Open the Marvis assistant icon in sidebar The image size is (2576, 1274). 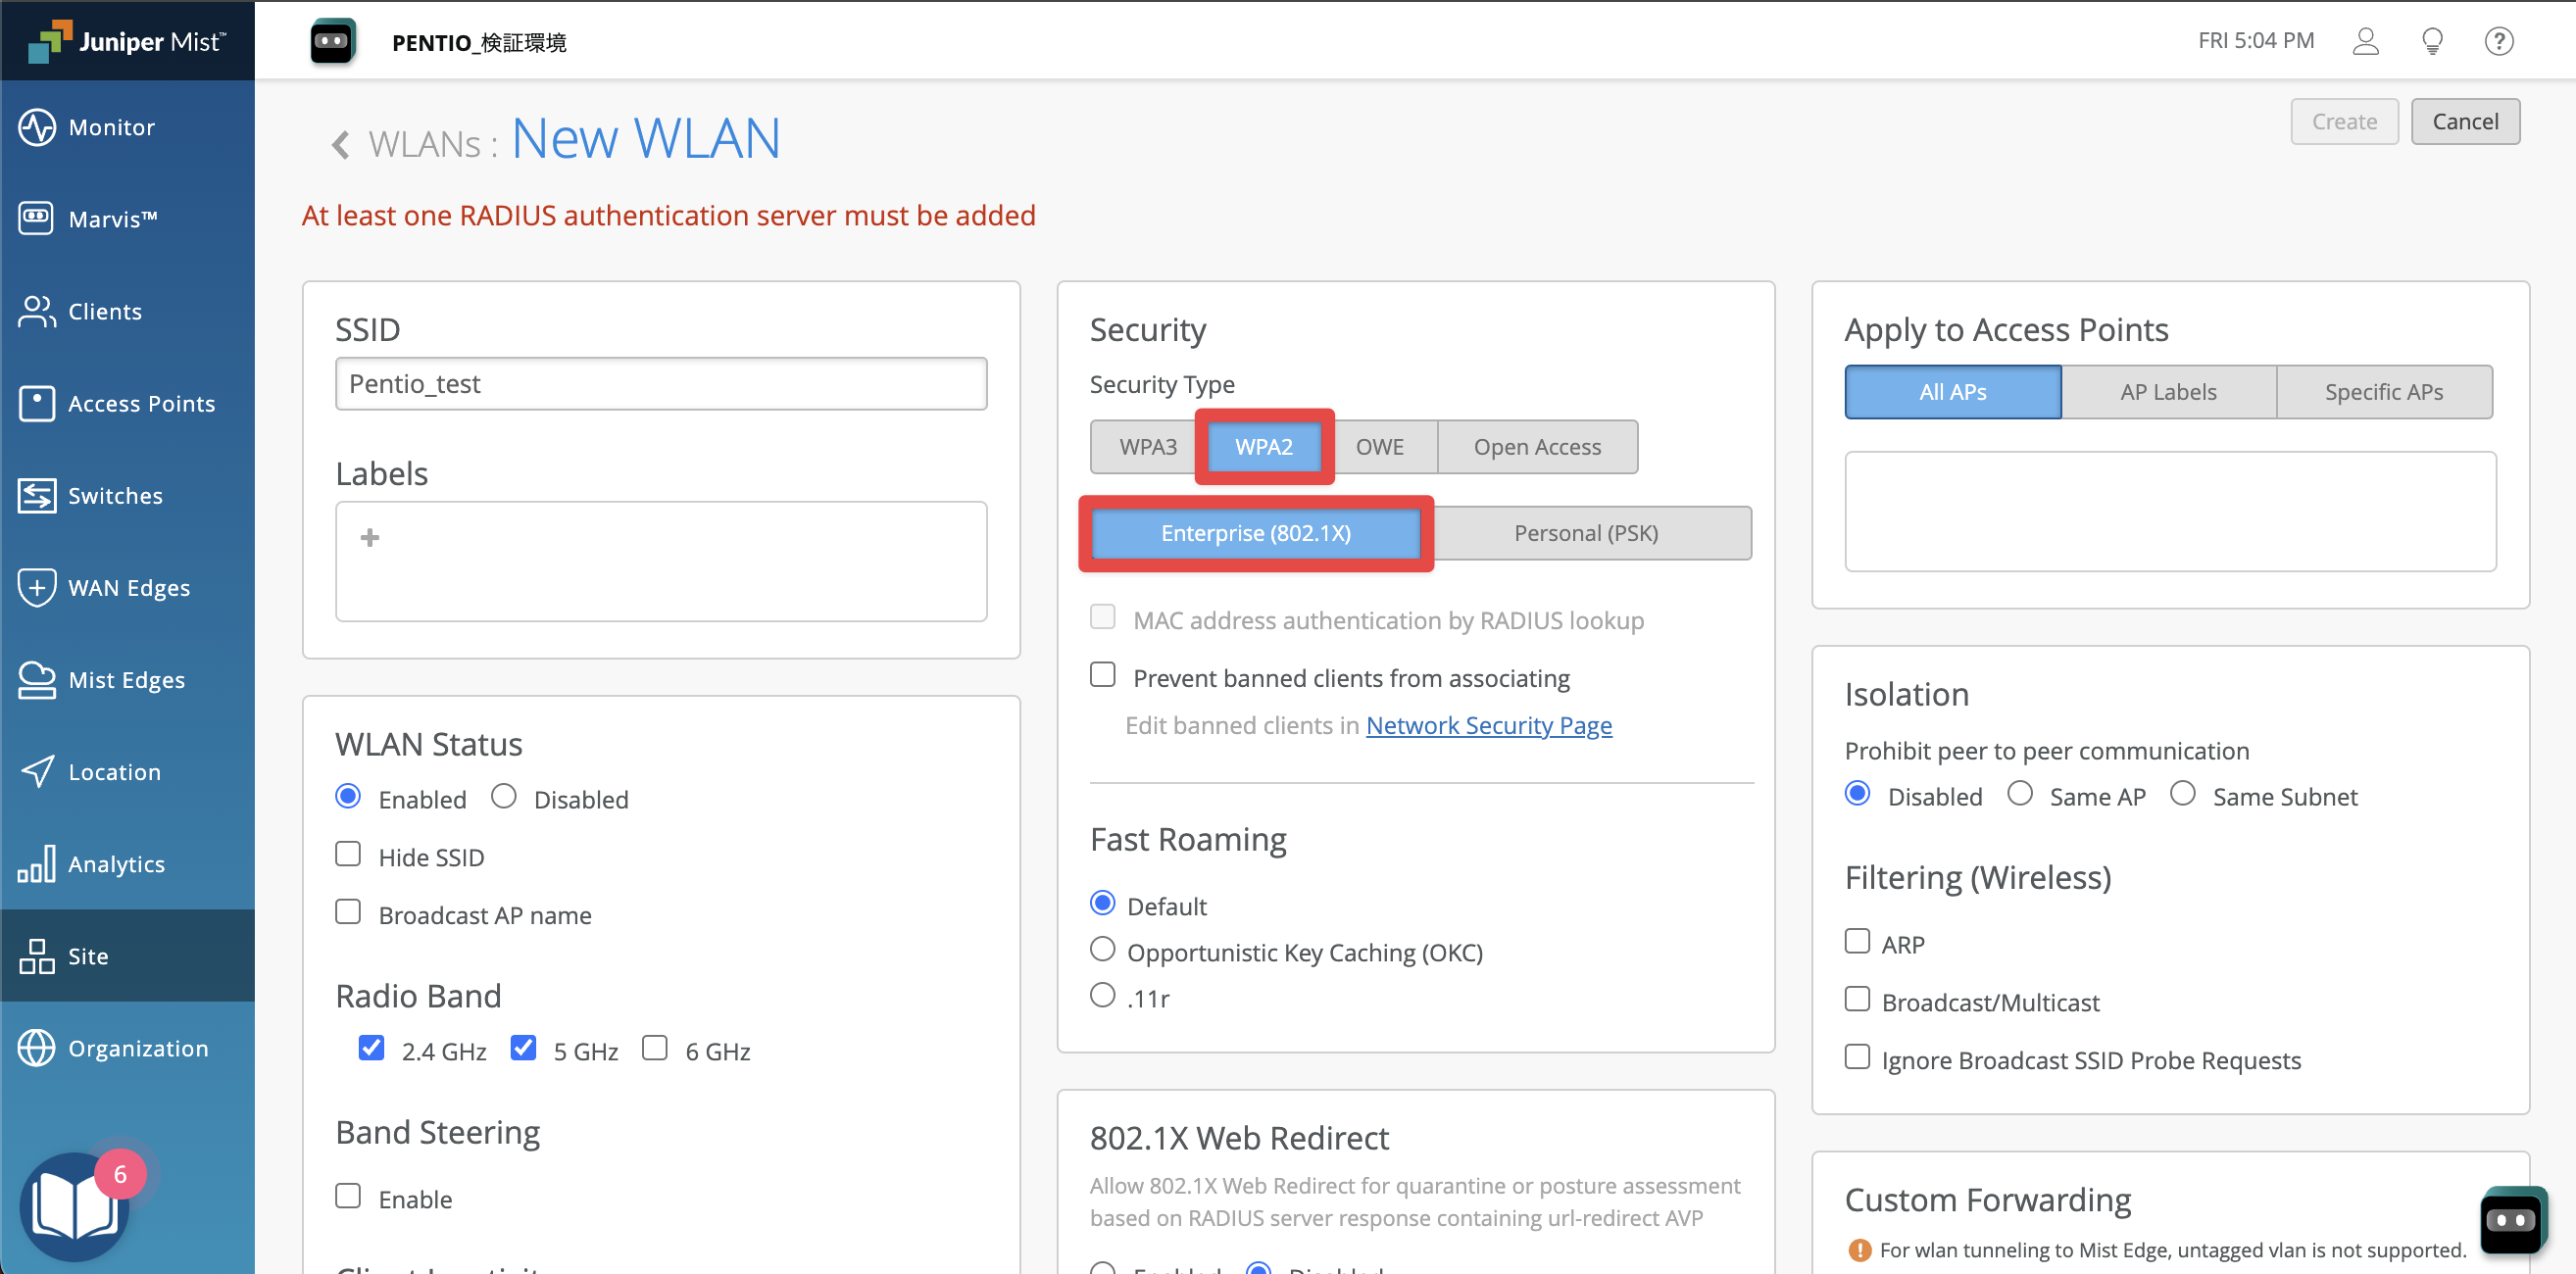point(37,219)
